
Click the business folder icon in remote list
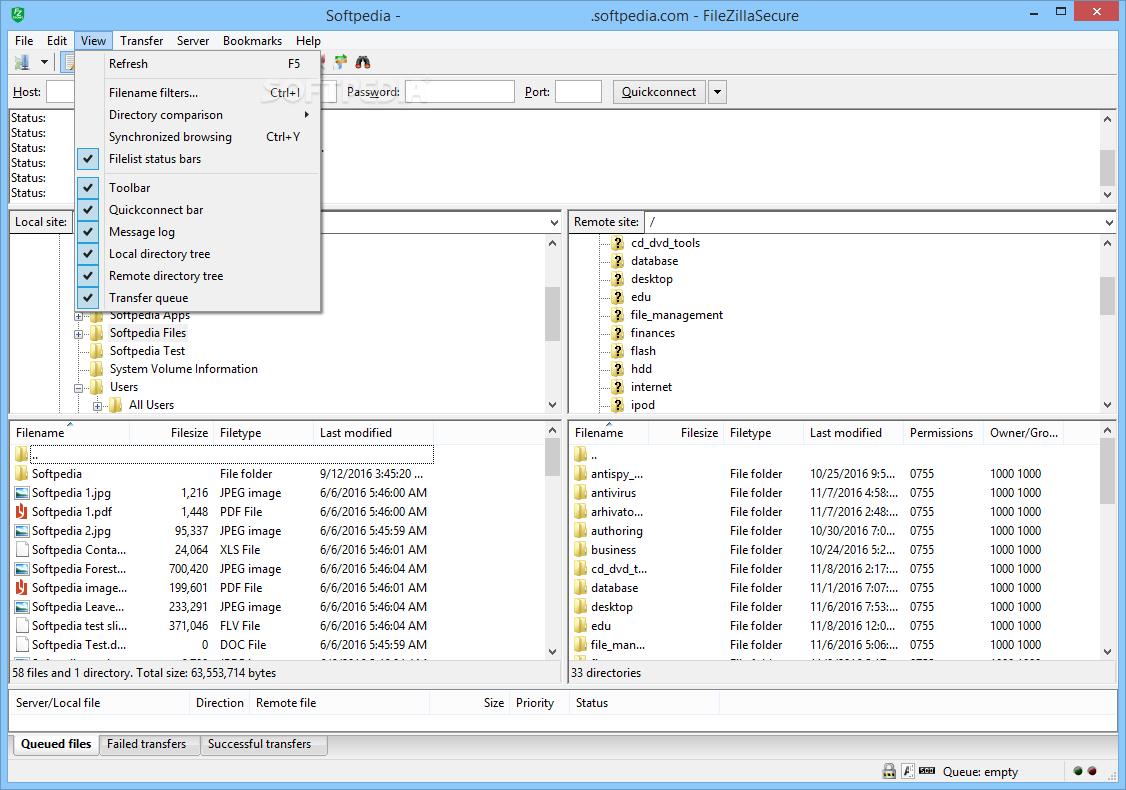click(581, 549)
